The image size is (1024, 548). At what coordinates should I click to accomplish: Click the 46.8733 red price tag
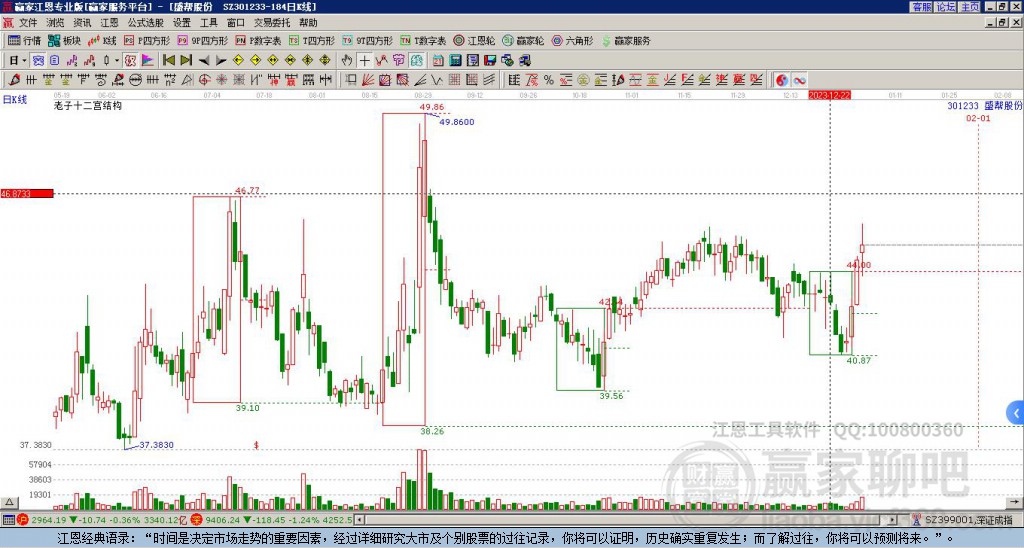coord(27,194)
